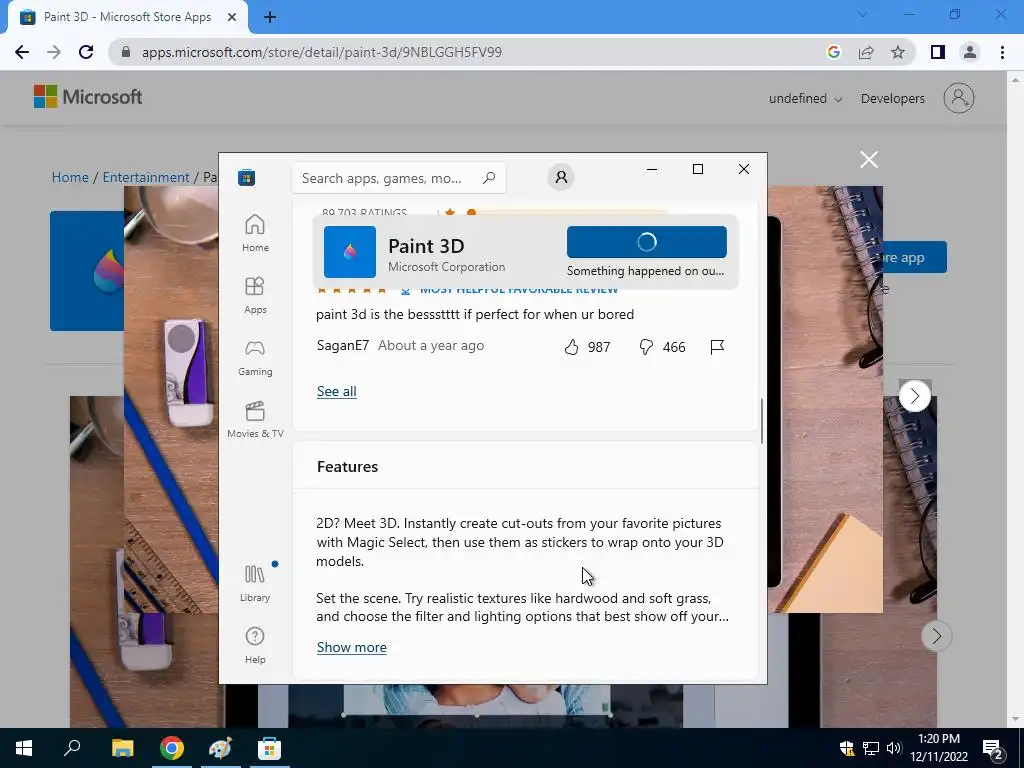Click the reviewer name SaganE7
Viewport: 1024px width, 768px height.
click(343, 345)
